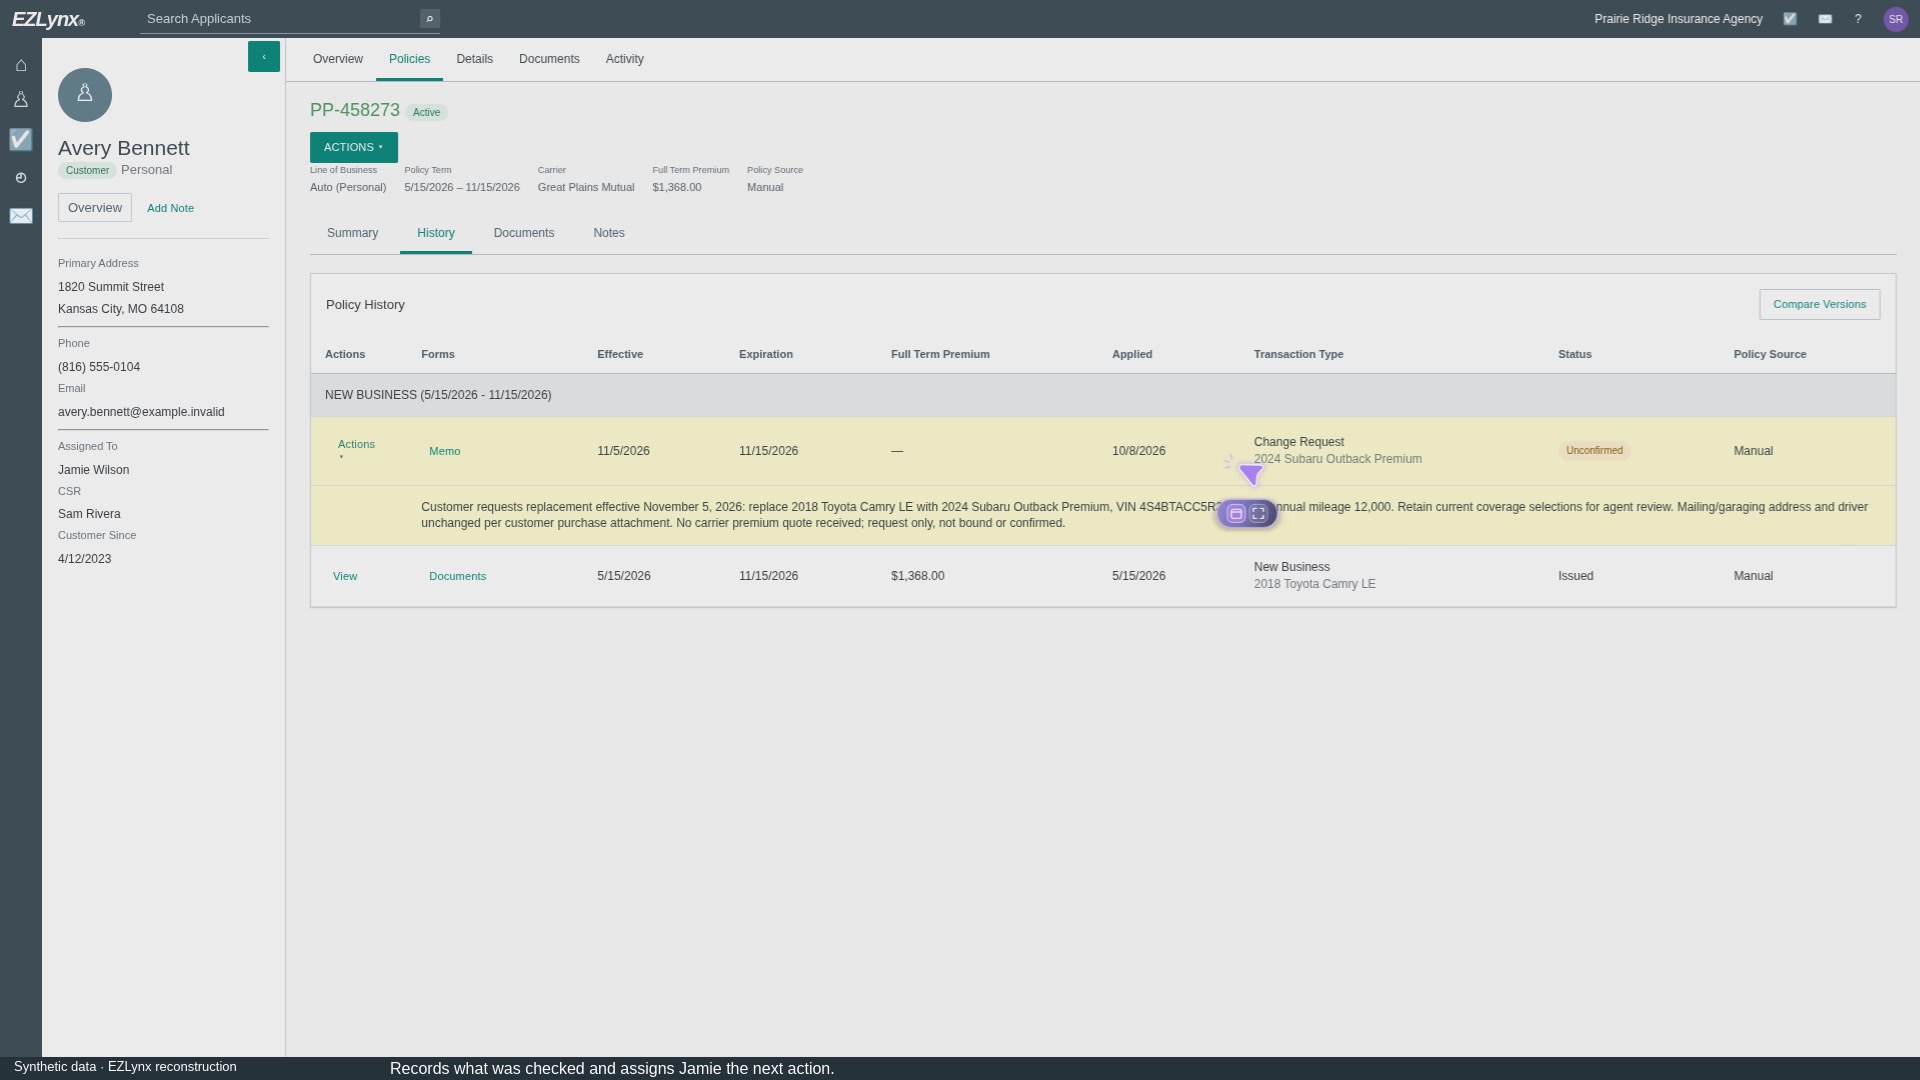
Task: Click the PP-458273 policy number
Action: coord(355,111)
